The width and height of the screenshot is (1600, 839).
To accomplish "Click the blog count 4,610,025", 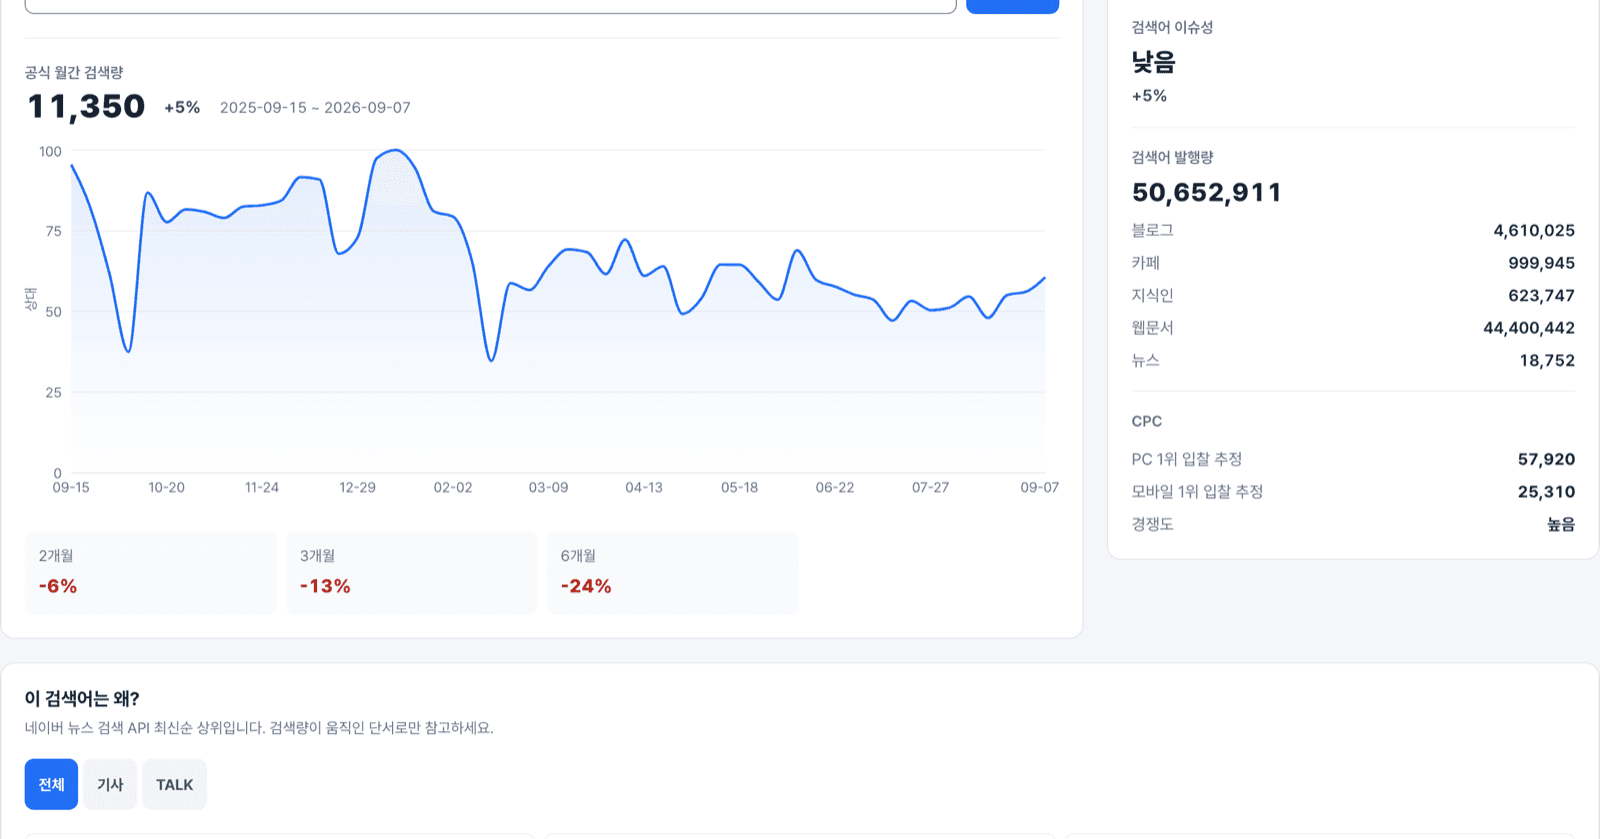I will click(x=1534, y=230).
